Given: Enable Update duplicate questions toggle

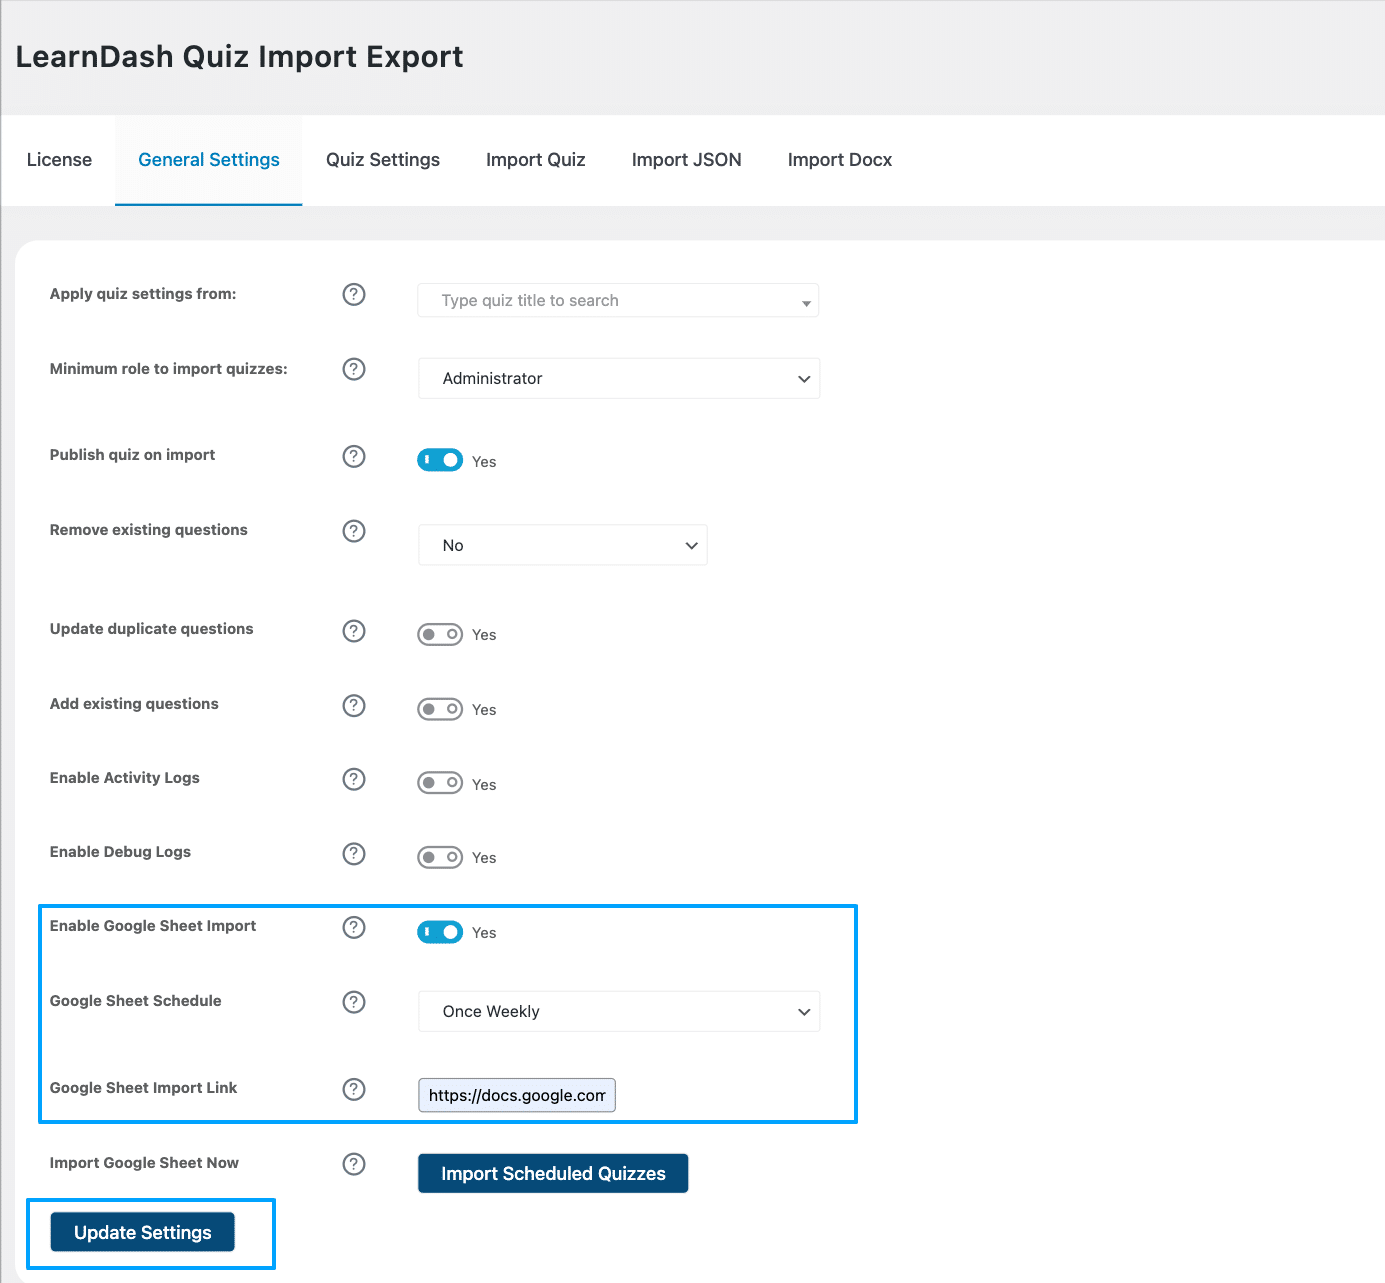Looking at the screenshot, I should point(440,634).
